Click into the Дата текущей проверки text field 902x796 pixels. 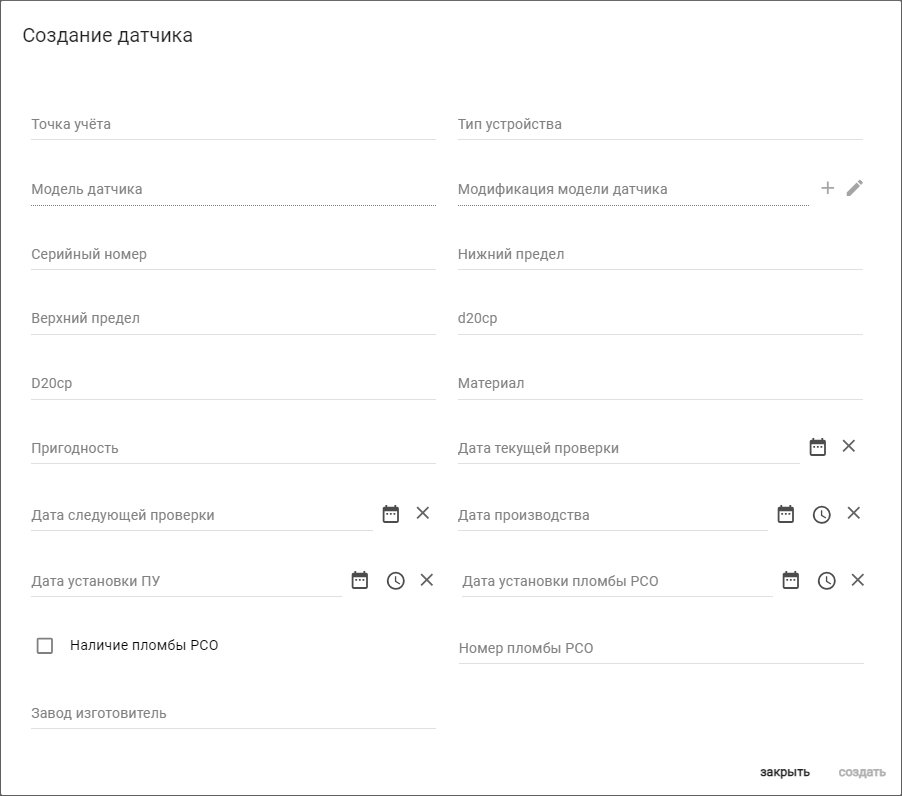click(628, 448)
